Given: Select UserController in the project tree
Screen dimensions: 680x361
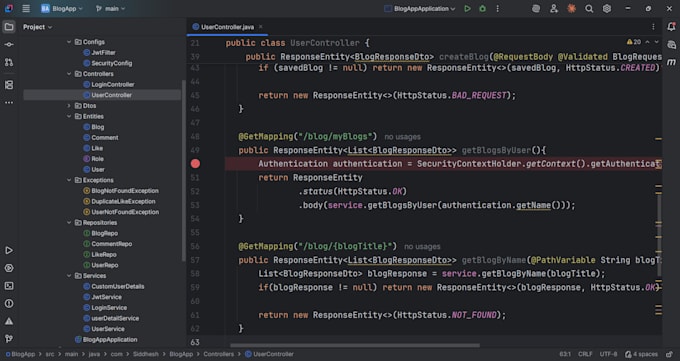Looking at the screenshot, I should 102,95.
